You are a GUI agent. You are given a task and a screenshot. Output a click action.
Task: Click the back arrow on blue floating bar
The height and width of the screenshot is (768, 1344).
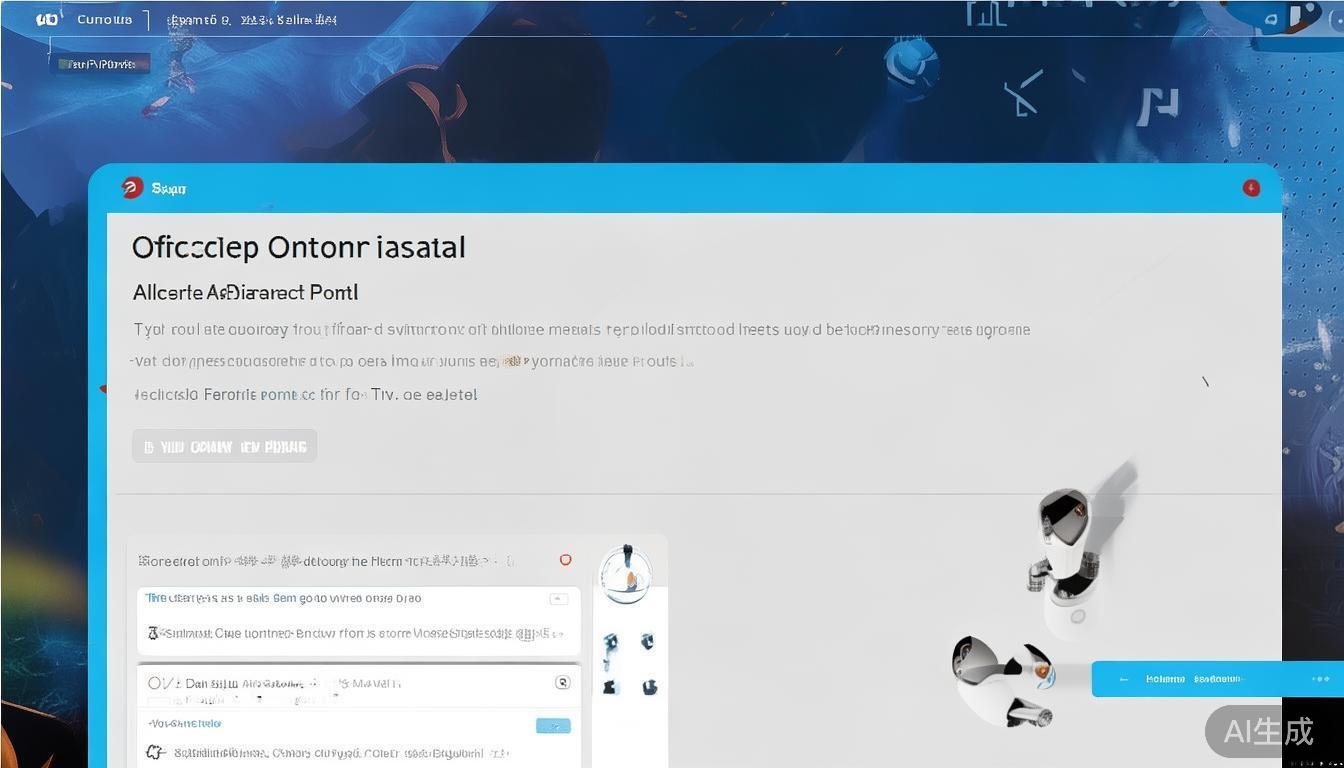(x=1124, y=679)
